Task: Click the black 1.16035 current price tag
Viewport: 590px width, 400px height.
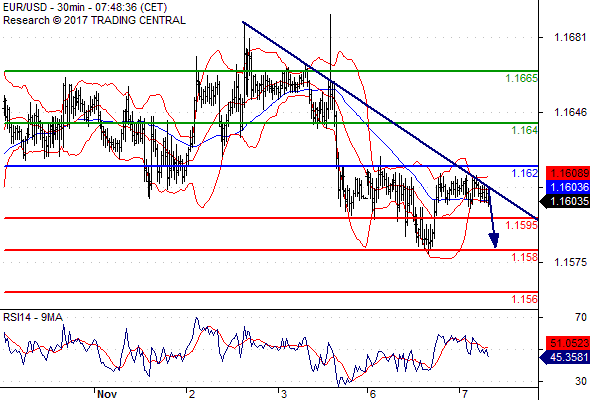Action: coord(566,201)
